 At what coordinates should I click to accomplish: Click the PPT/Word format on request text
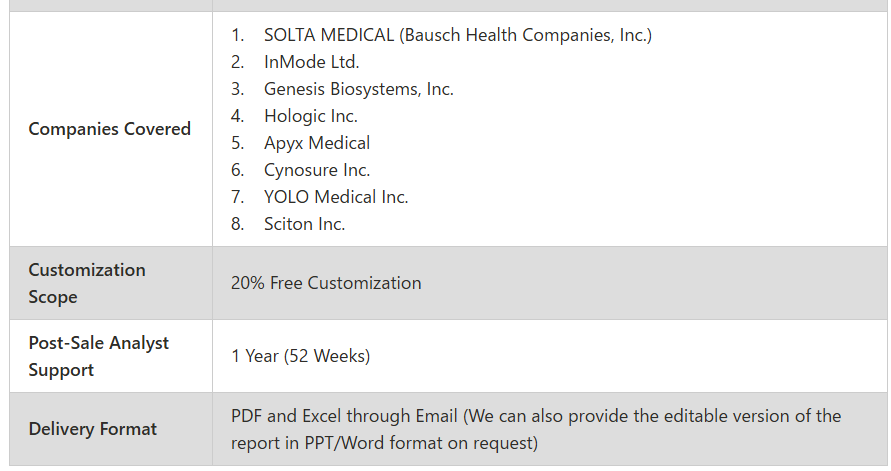[x=421, y=443]
